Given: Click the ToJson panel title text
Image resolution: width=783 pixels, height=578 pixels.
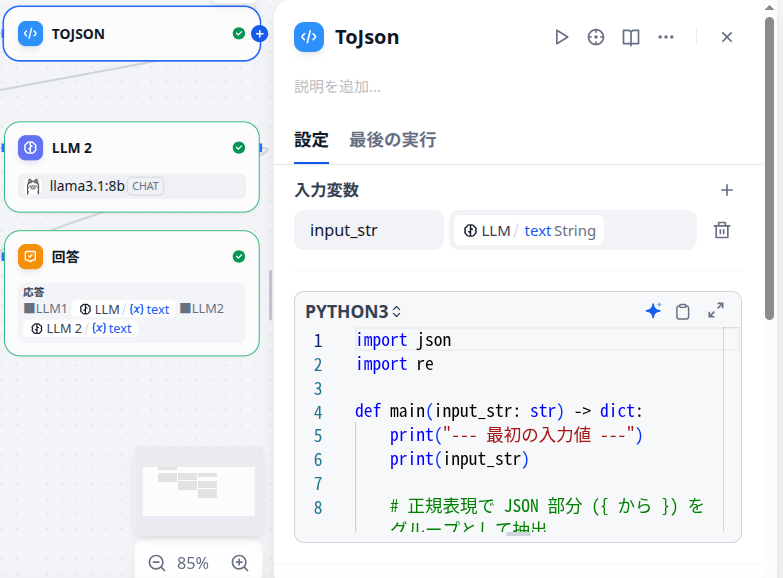Looking at the screenshot, I should click(367, 37).
